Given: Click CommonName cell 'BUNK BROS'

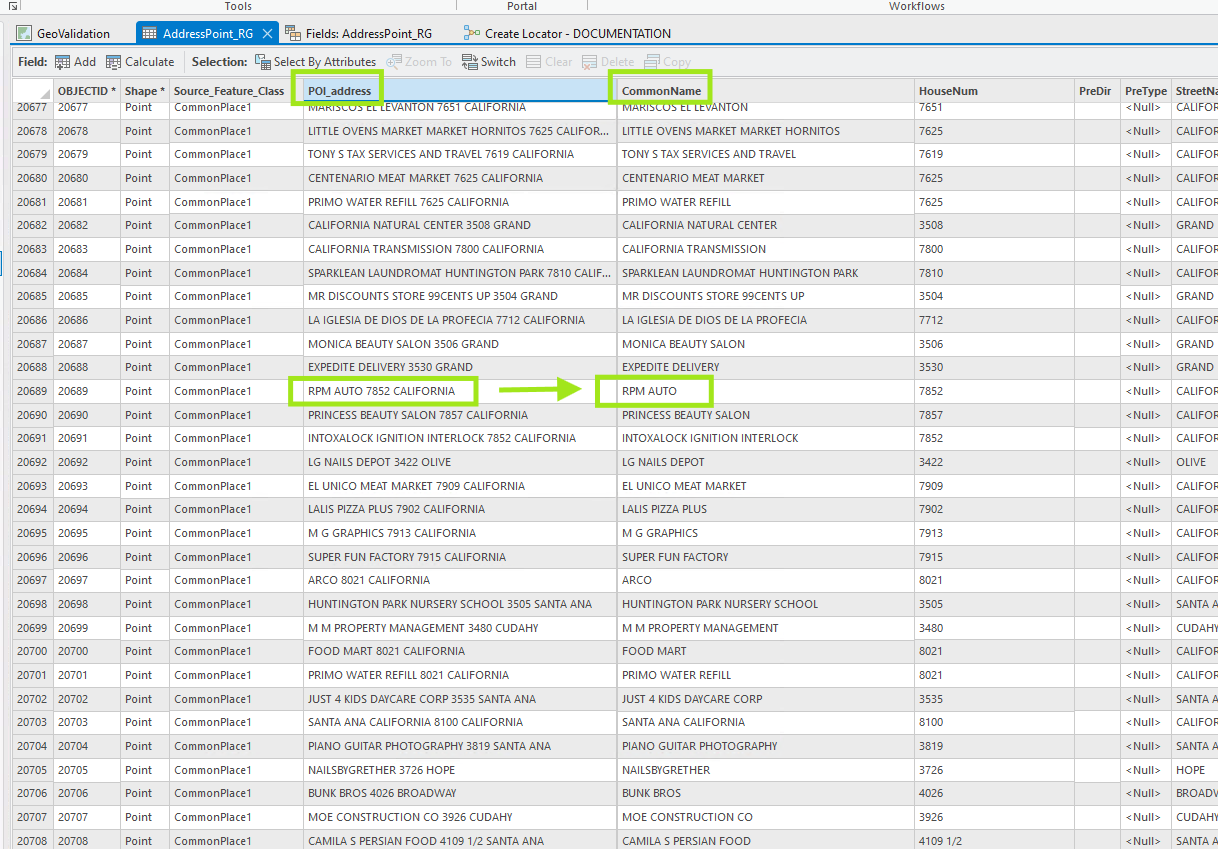Looking at the screenshot, I should [x=765, y=793].
